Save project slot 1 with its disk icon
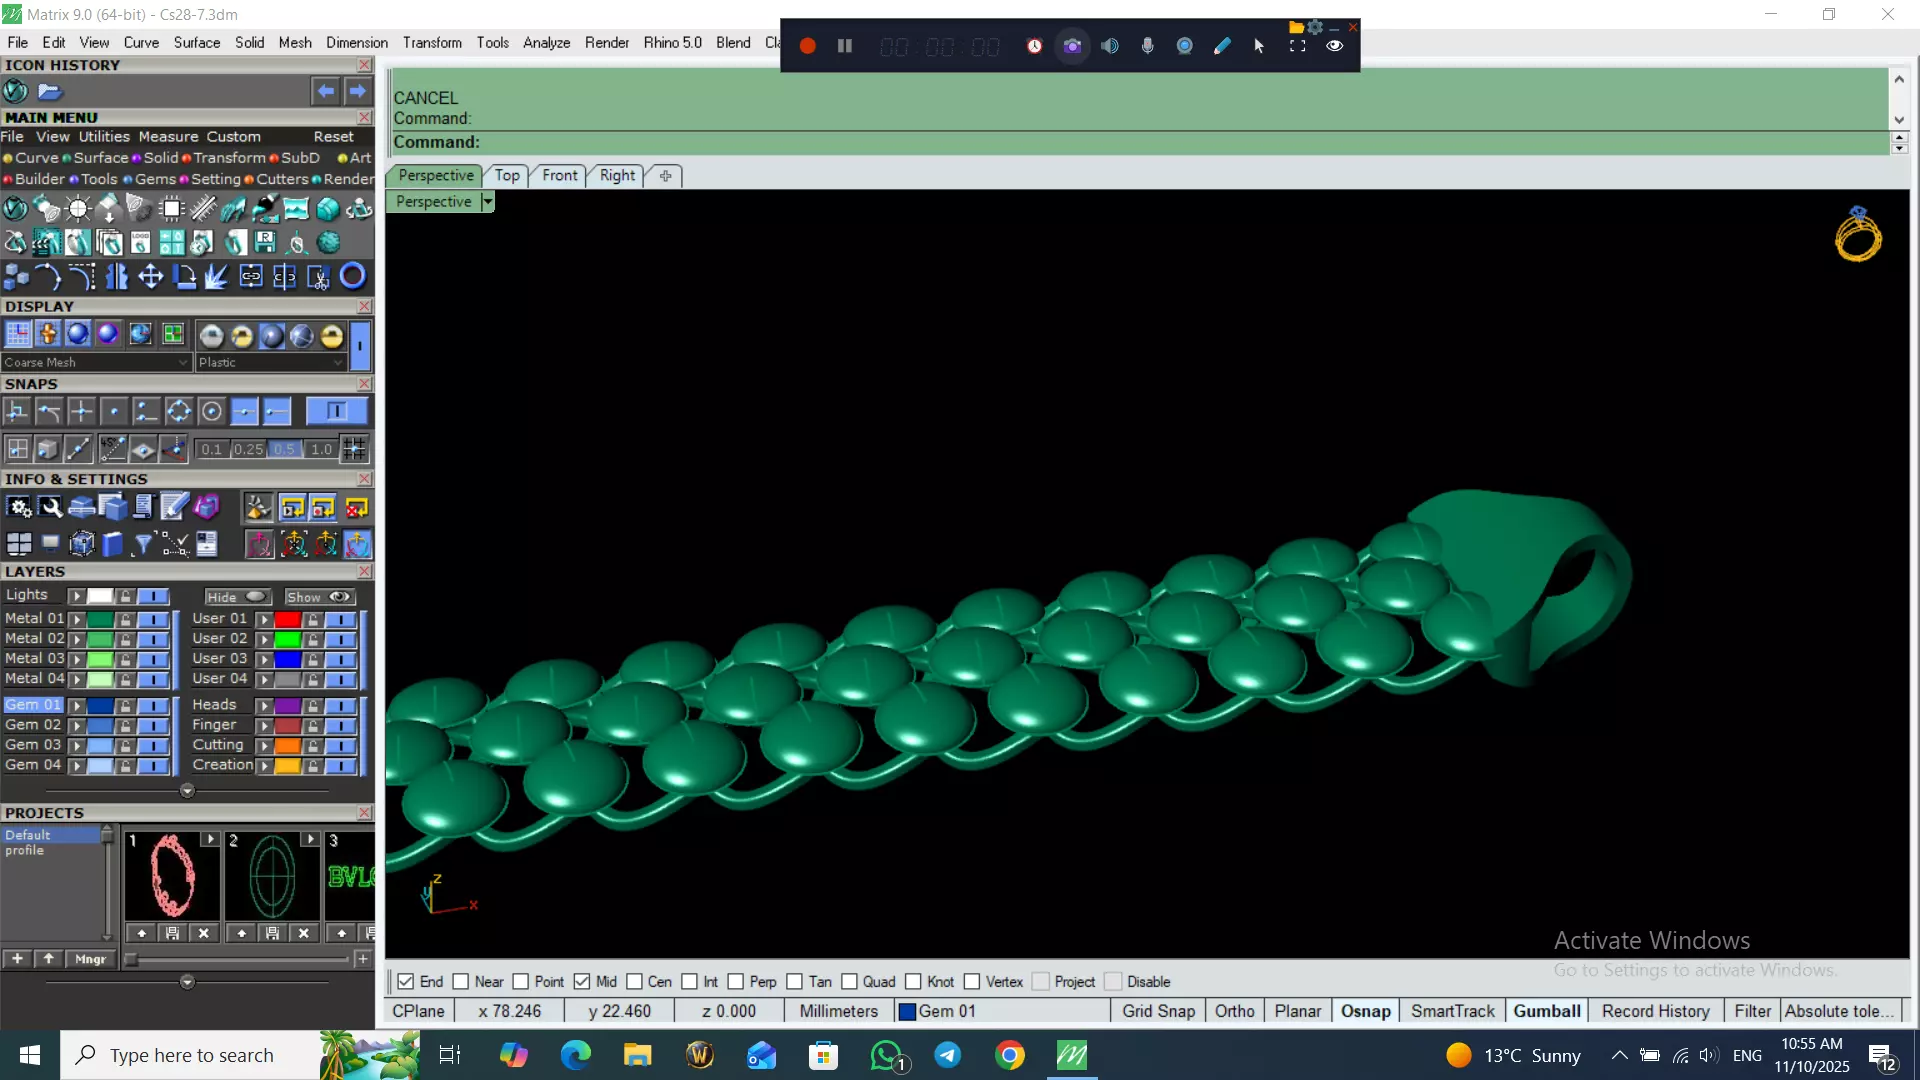The height and width of the screenshot is (1080, 1920). coord(172,933)
